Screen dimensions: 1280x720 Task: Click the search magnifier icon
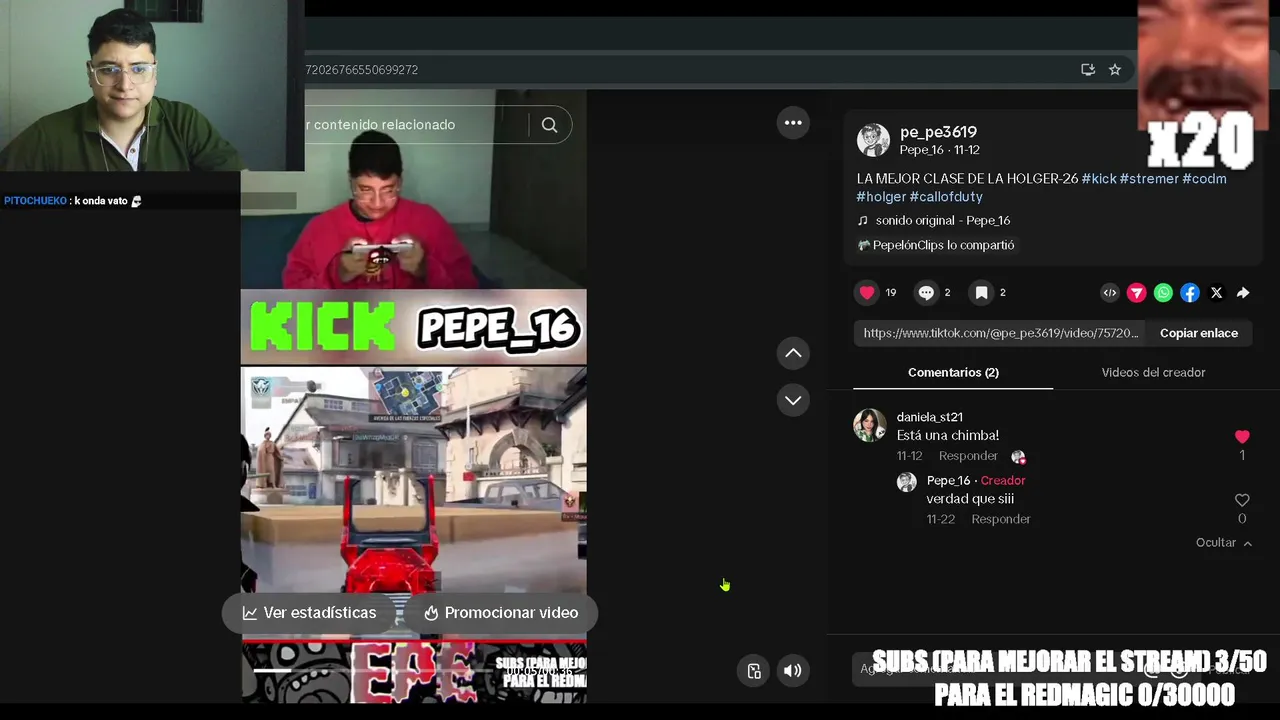tap(549, 125)
